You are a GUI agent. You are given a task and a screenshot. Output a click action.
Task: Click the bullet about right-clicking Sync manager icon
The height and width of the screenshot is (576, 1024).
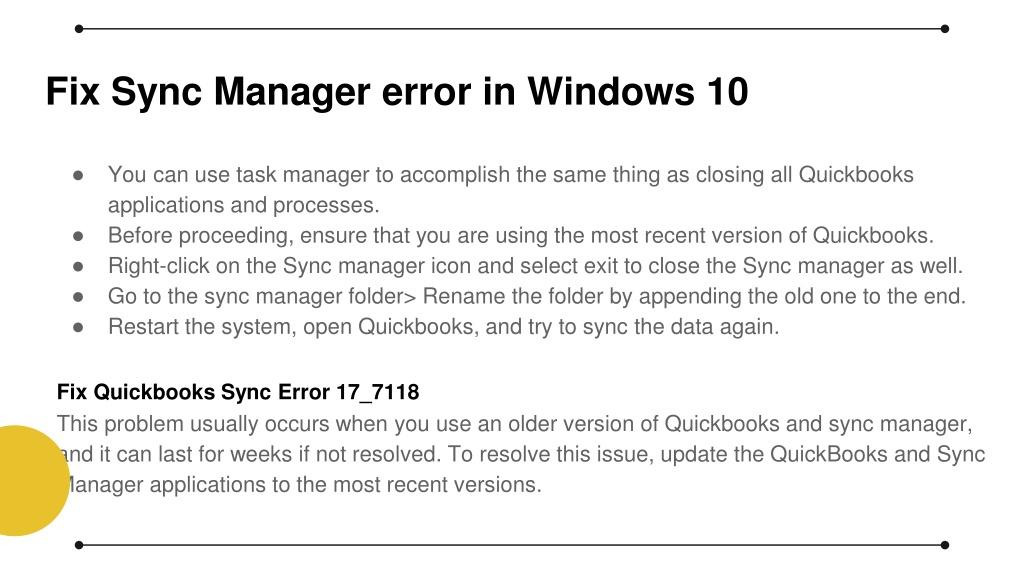point(535,266)
